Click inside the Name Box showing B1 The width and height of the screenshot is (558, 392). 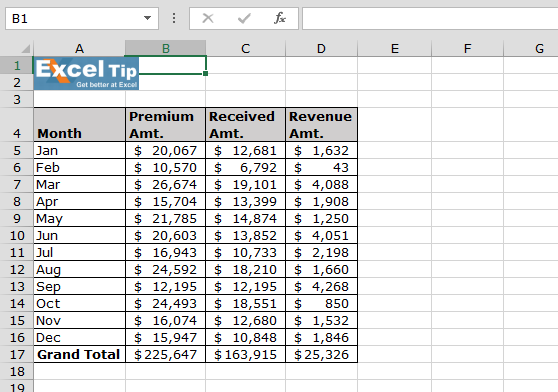(x=75, y=18)
